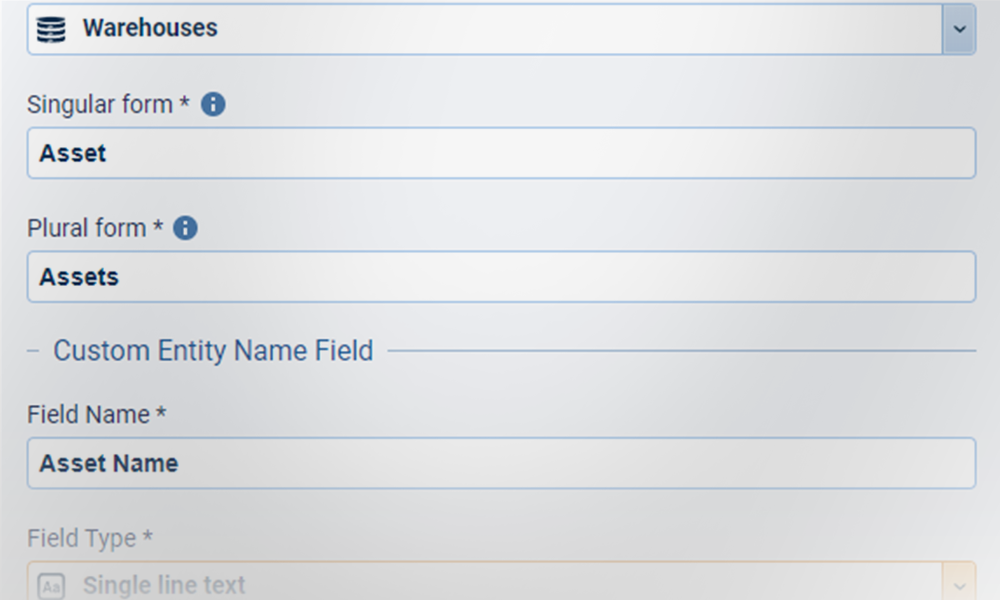Show info for Singular form
1000x600 pixels.
[213, 104]
